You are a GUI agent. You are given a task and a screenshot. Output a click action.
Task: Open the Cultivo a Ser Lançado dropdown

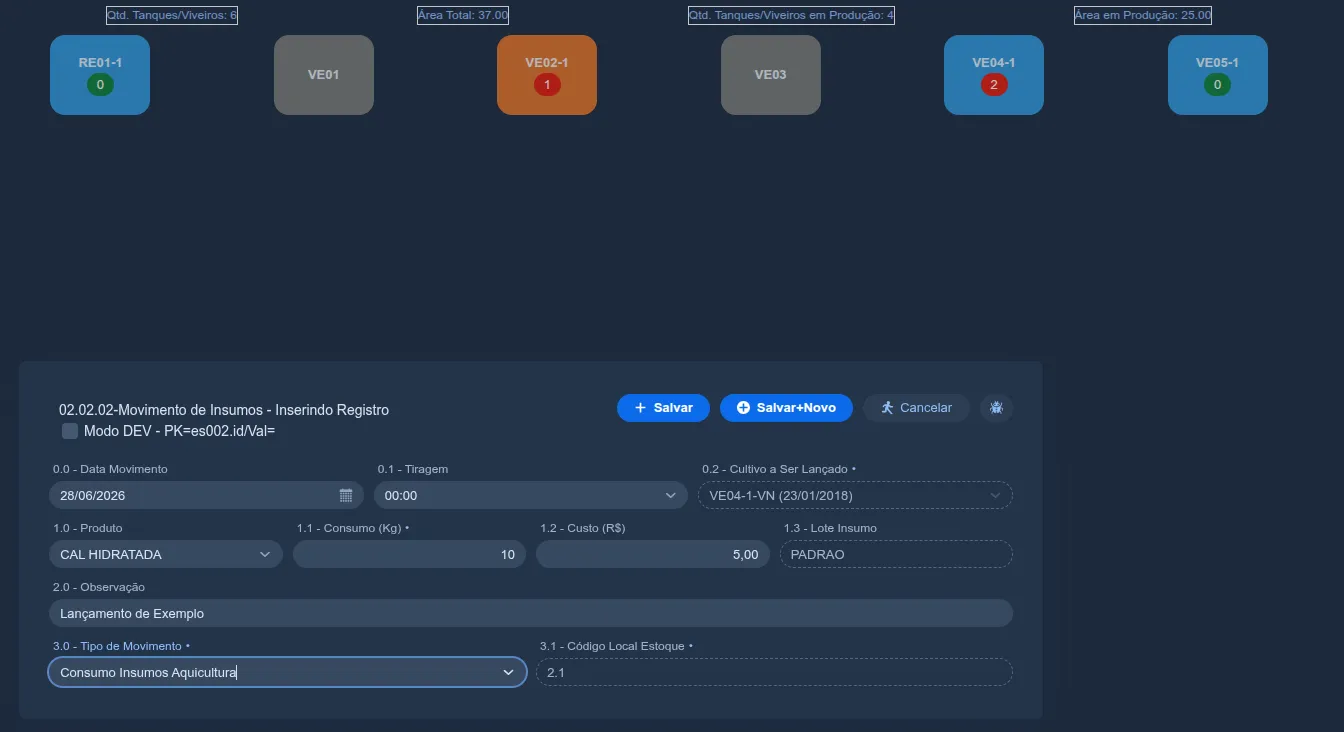coord(855,495)
